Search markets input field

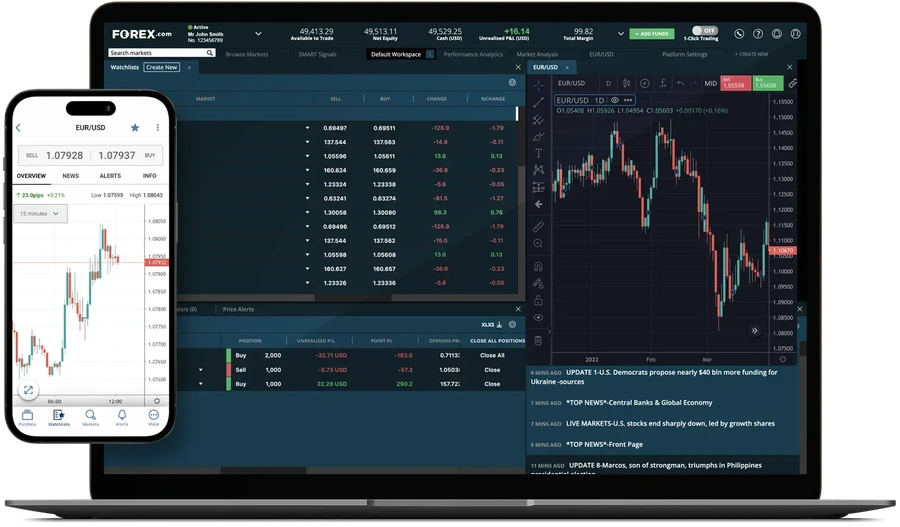coord(161,53)
